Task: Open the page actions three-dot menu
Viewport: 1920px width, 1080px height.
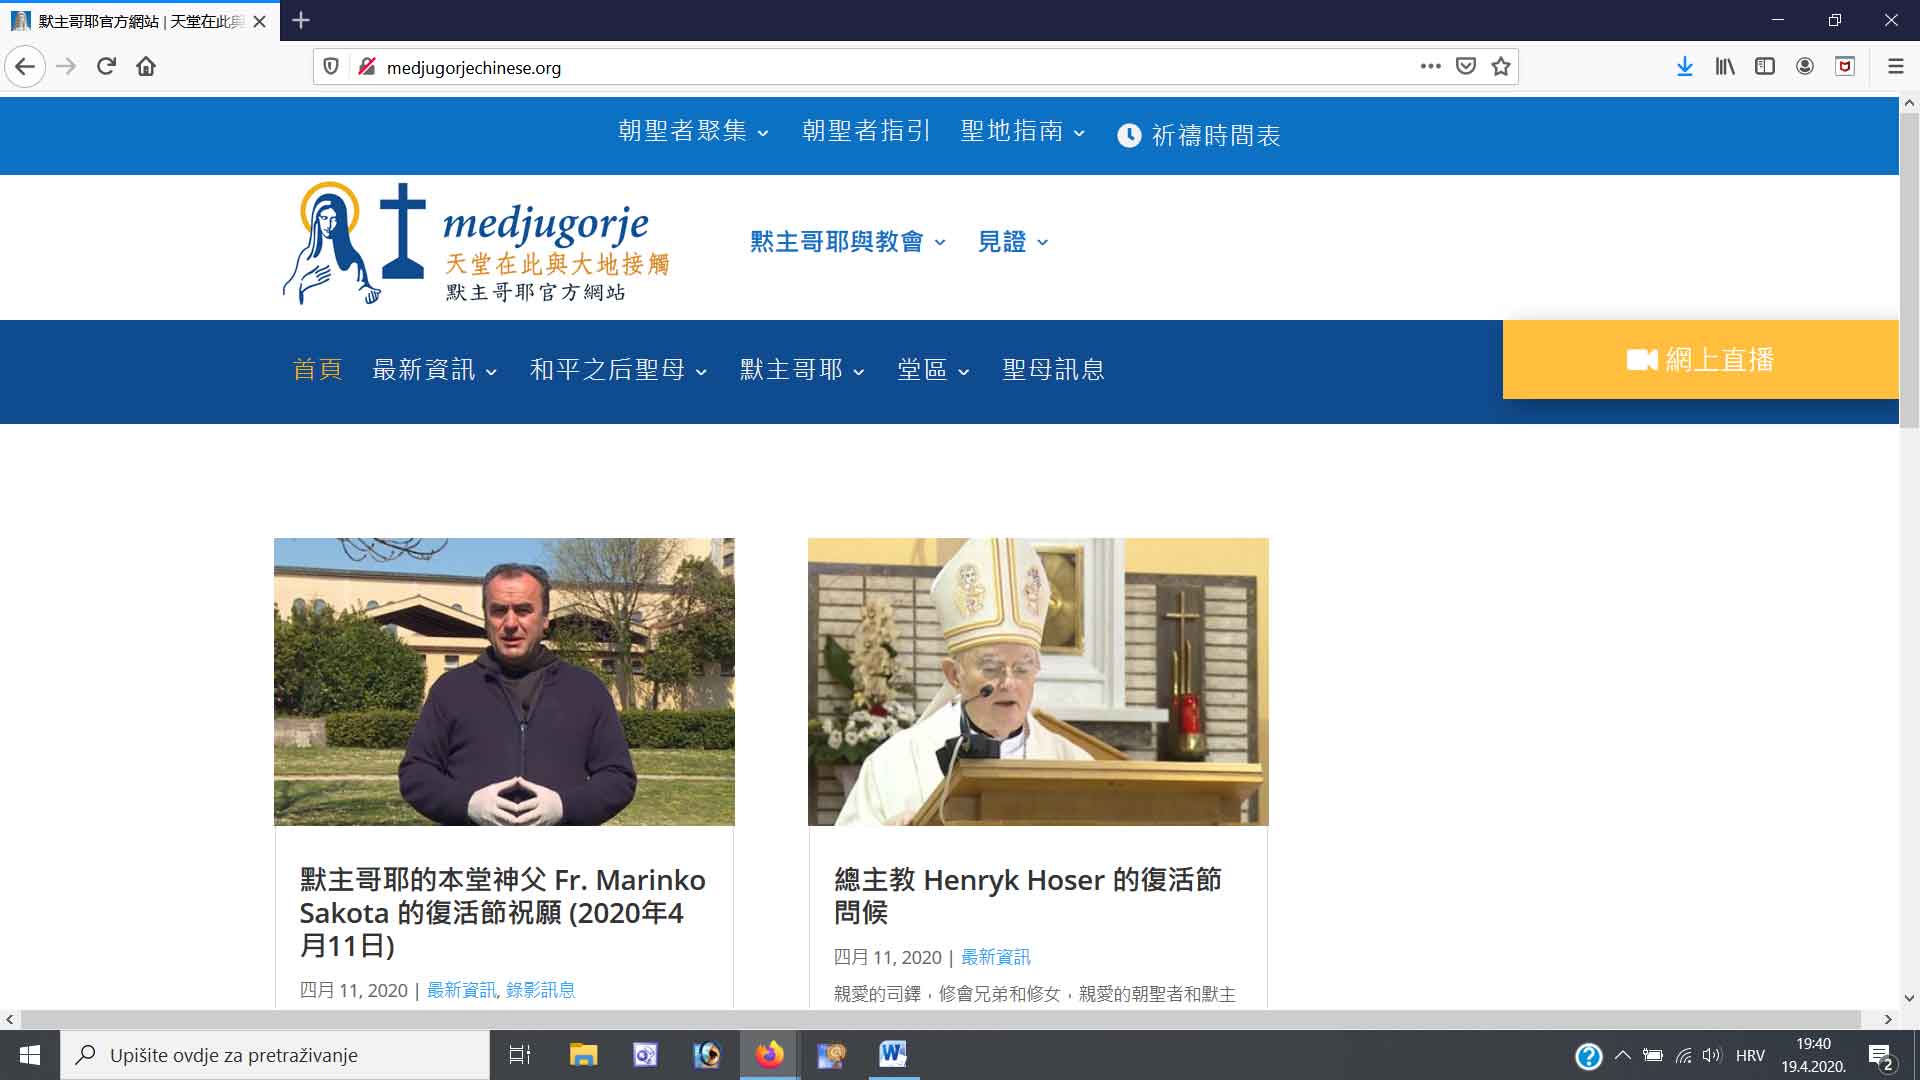Action: click(1431, 67)
